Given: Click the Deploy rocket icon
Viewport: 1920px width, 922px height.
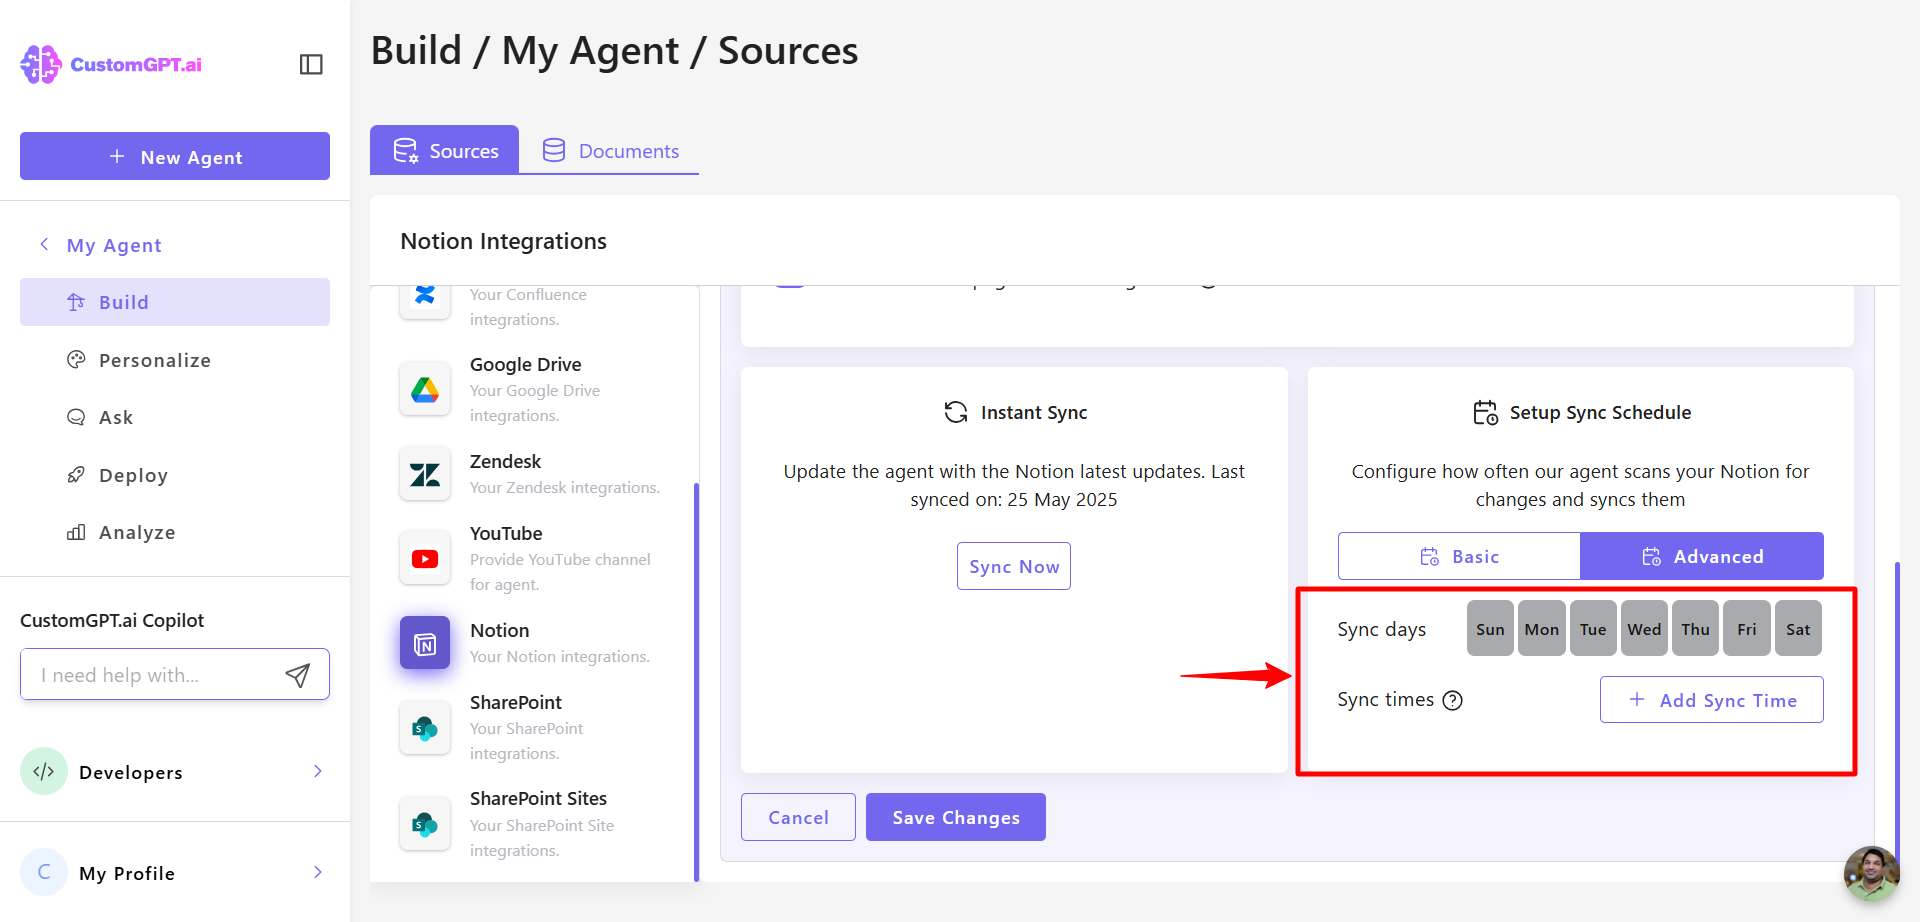Looking at the screenshot, I should 76,474.
